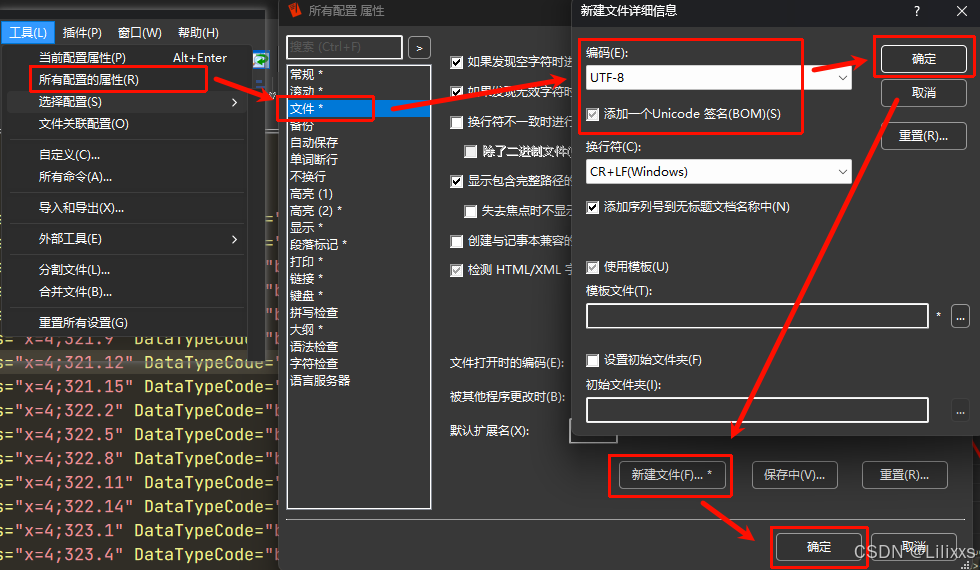
Task: Select the 语法检查 category
Action: pyautogui.click(x=359, y=347)
